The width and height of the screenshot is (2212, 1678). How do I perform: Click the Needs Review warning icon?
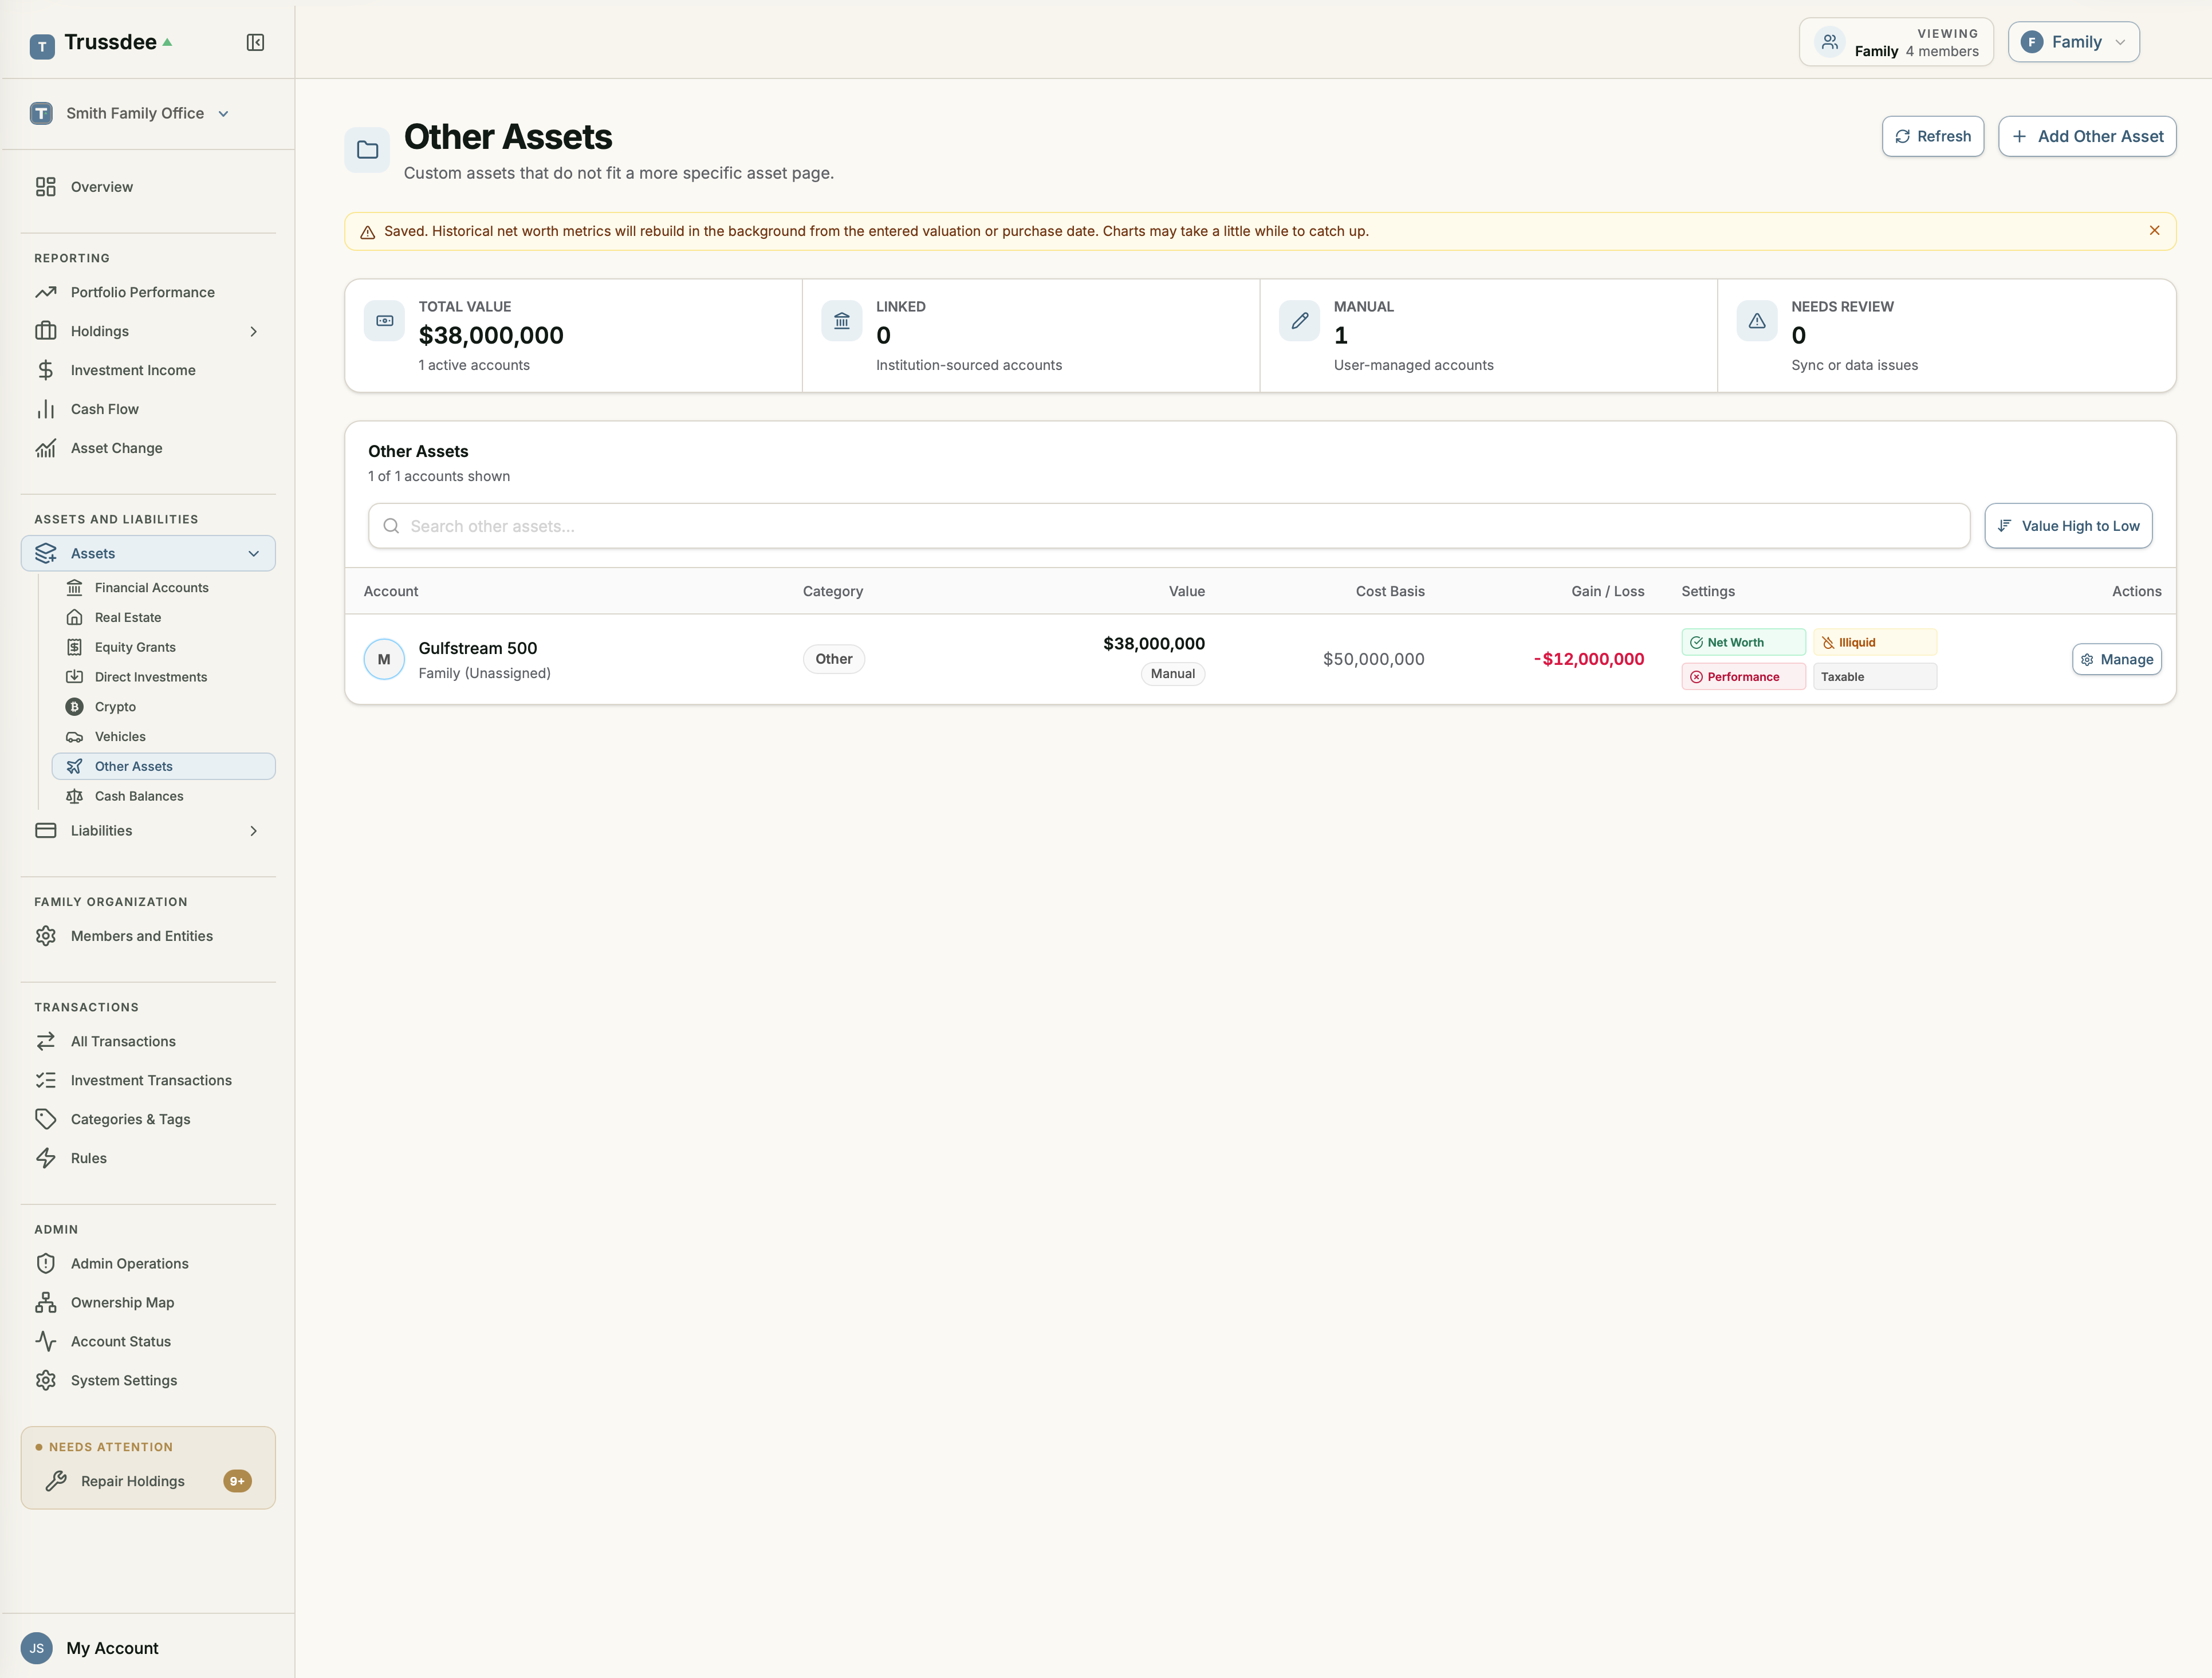tap(1756, 321)
